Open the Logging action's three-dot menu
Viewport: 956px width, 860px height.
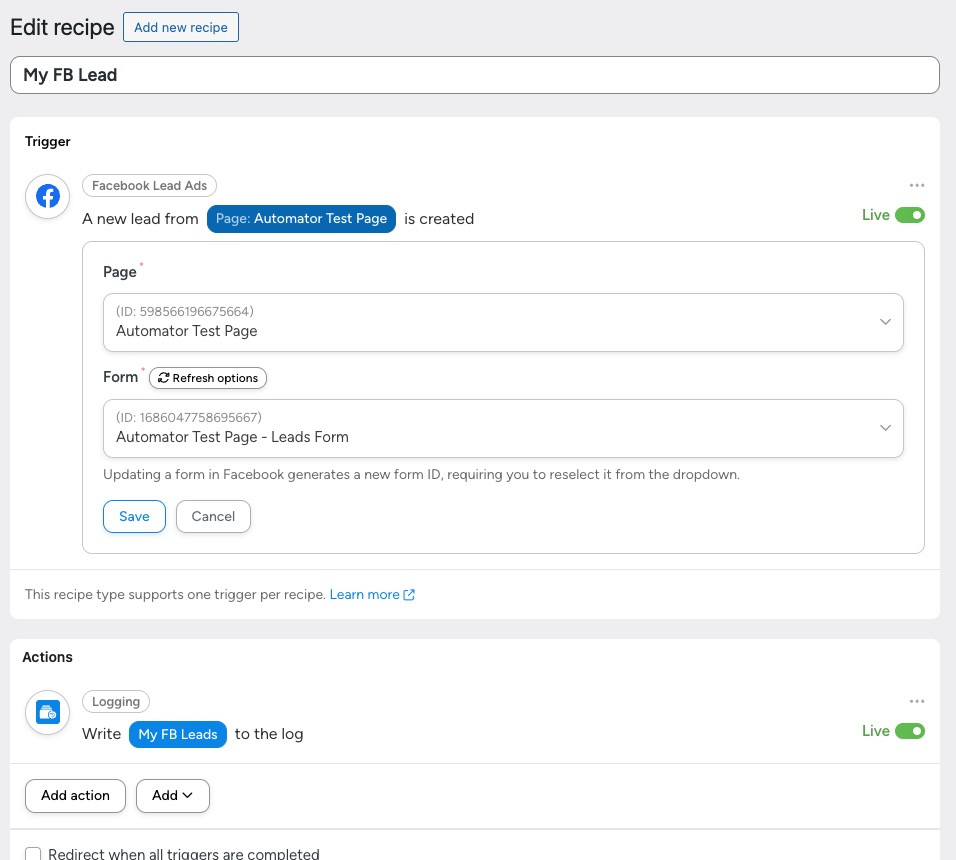pyautogui.click(x=916, y=702)
